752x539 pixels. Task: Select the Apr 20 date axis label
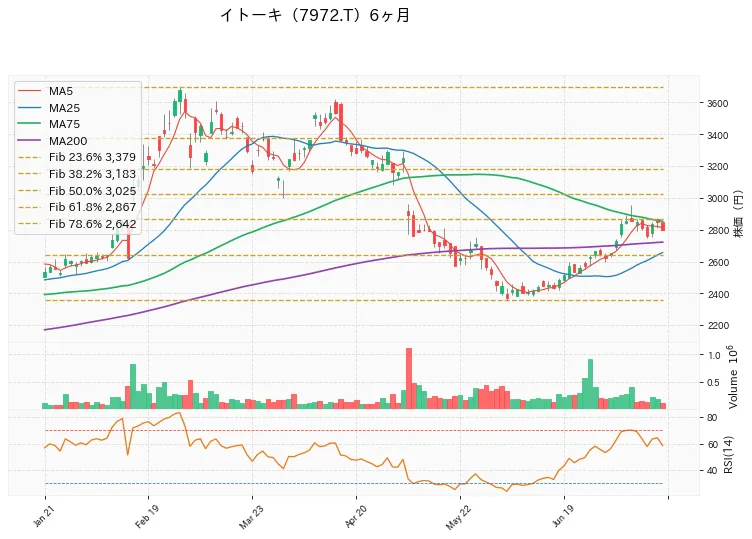coord(355,516)
